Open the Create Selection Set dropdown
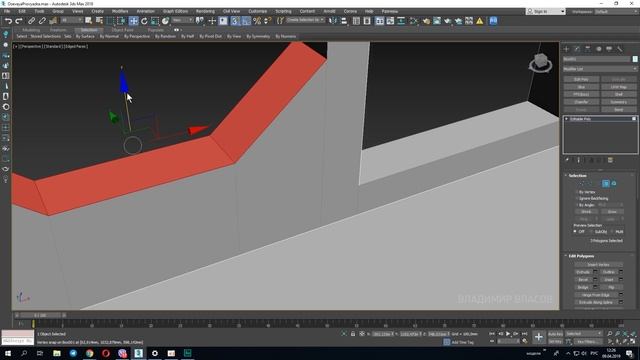The height and width of the screenshot is (360, 640). pyautogui.click(x=305, y=20)
